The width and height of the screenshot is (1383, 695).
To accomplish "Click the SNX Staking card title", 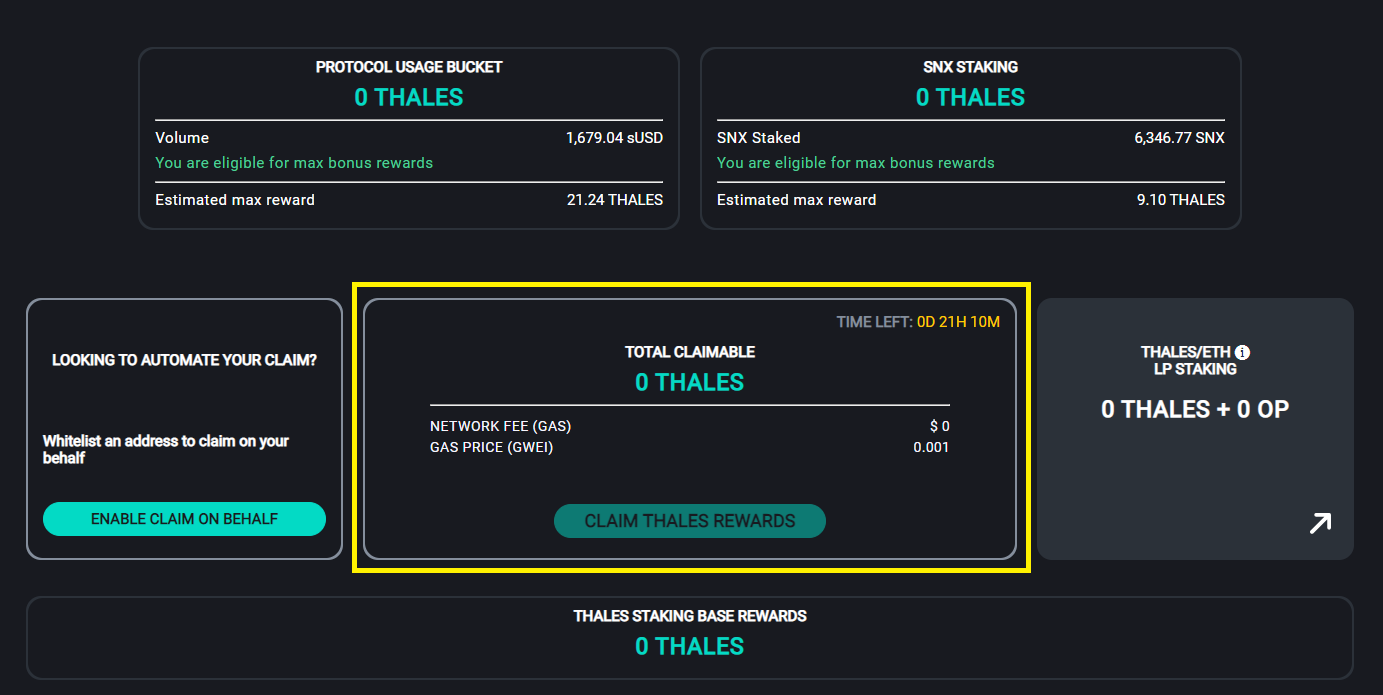I will [970, 67].
